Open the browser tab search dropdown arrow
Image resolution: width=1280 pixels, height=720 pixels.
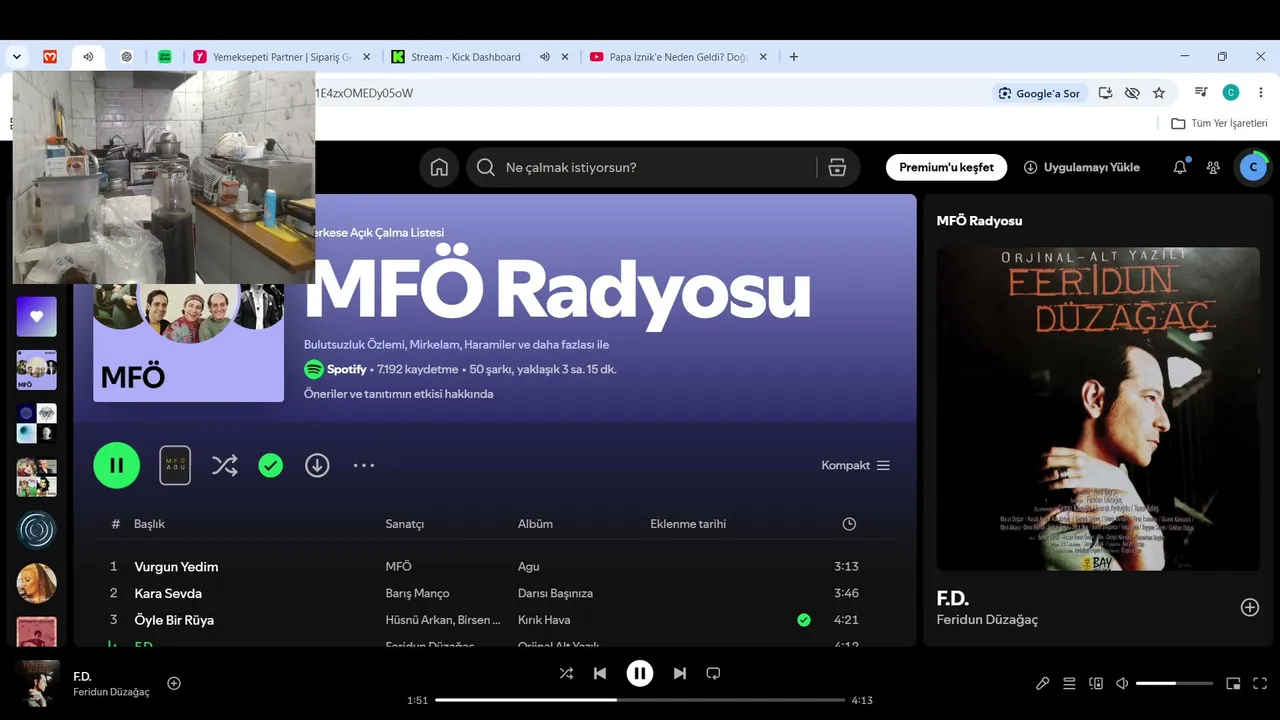pyautogui.click(x=17, y=57)
